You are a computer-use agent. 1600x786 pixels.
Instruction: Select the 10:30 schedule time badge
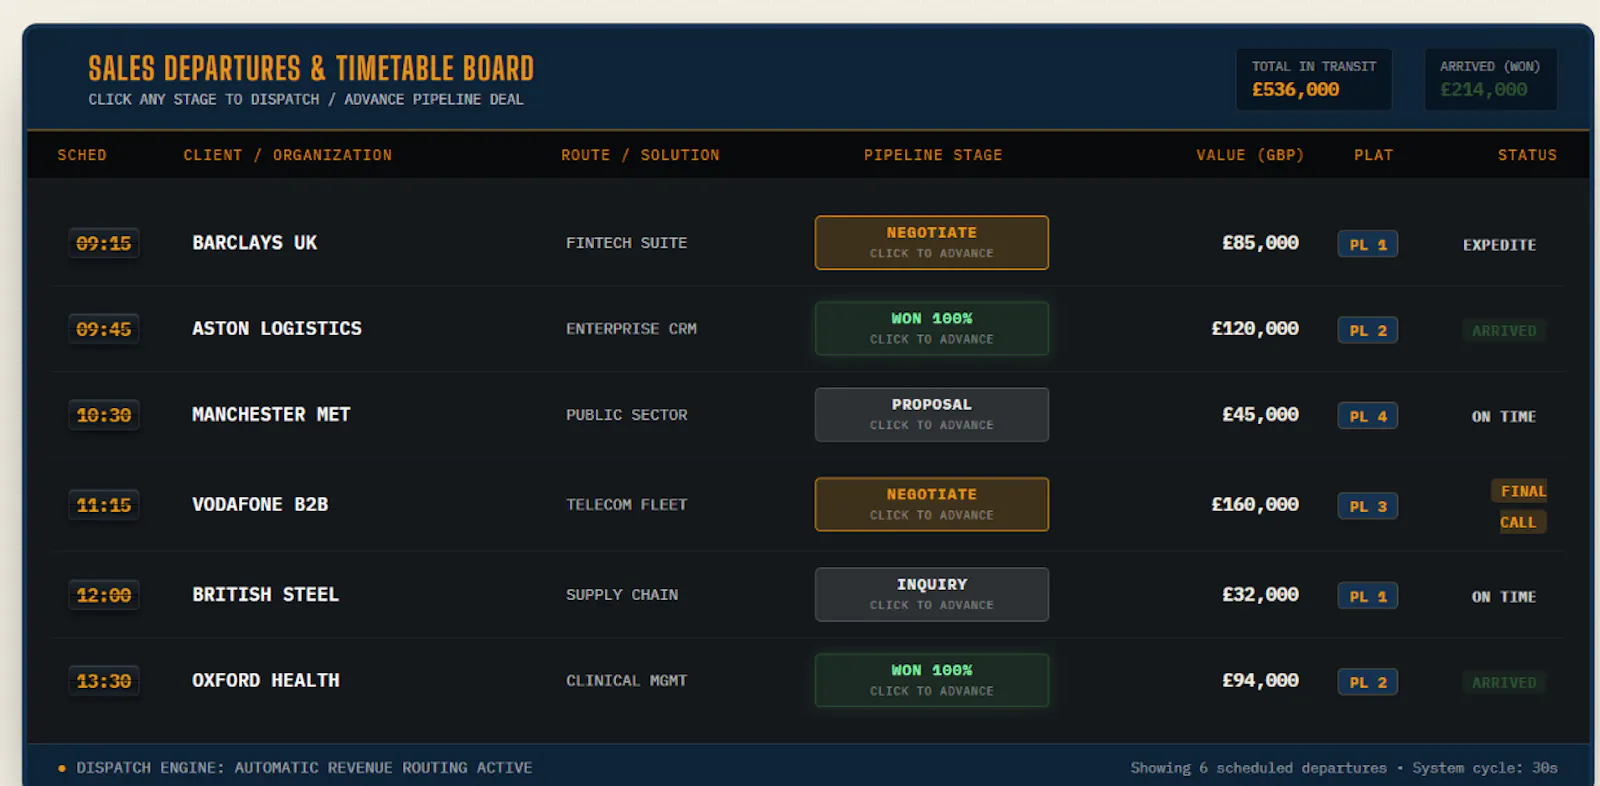(x=104, y=415)
